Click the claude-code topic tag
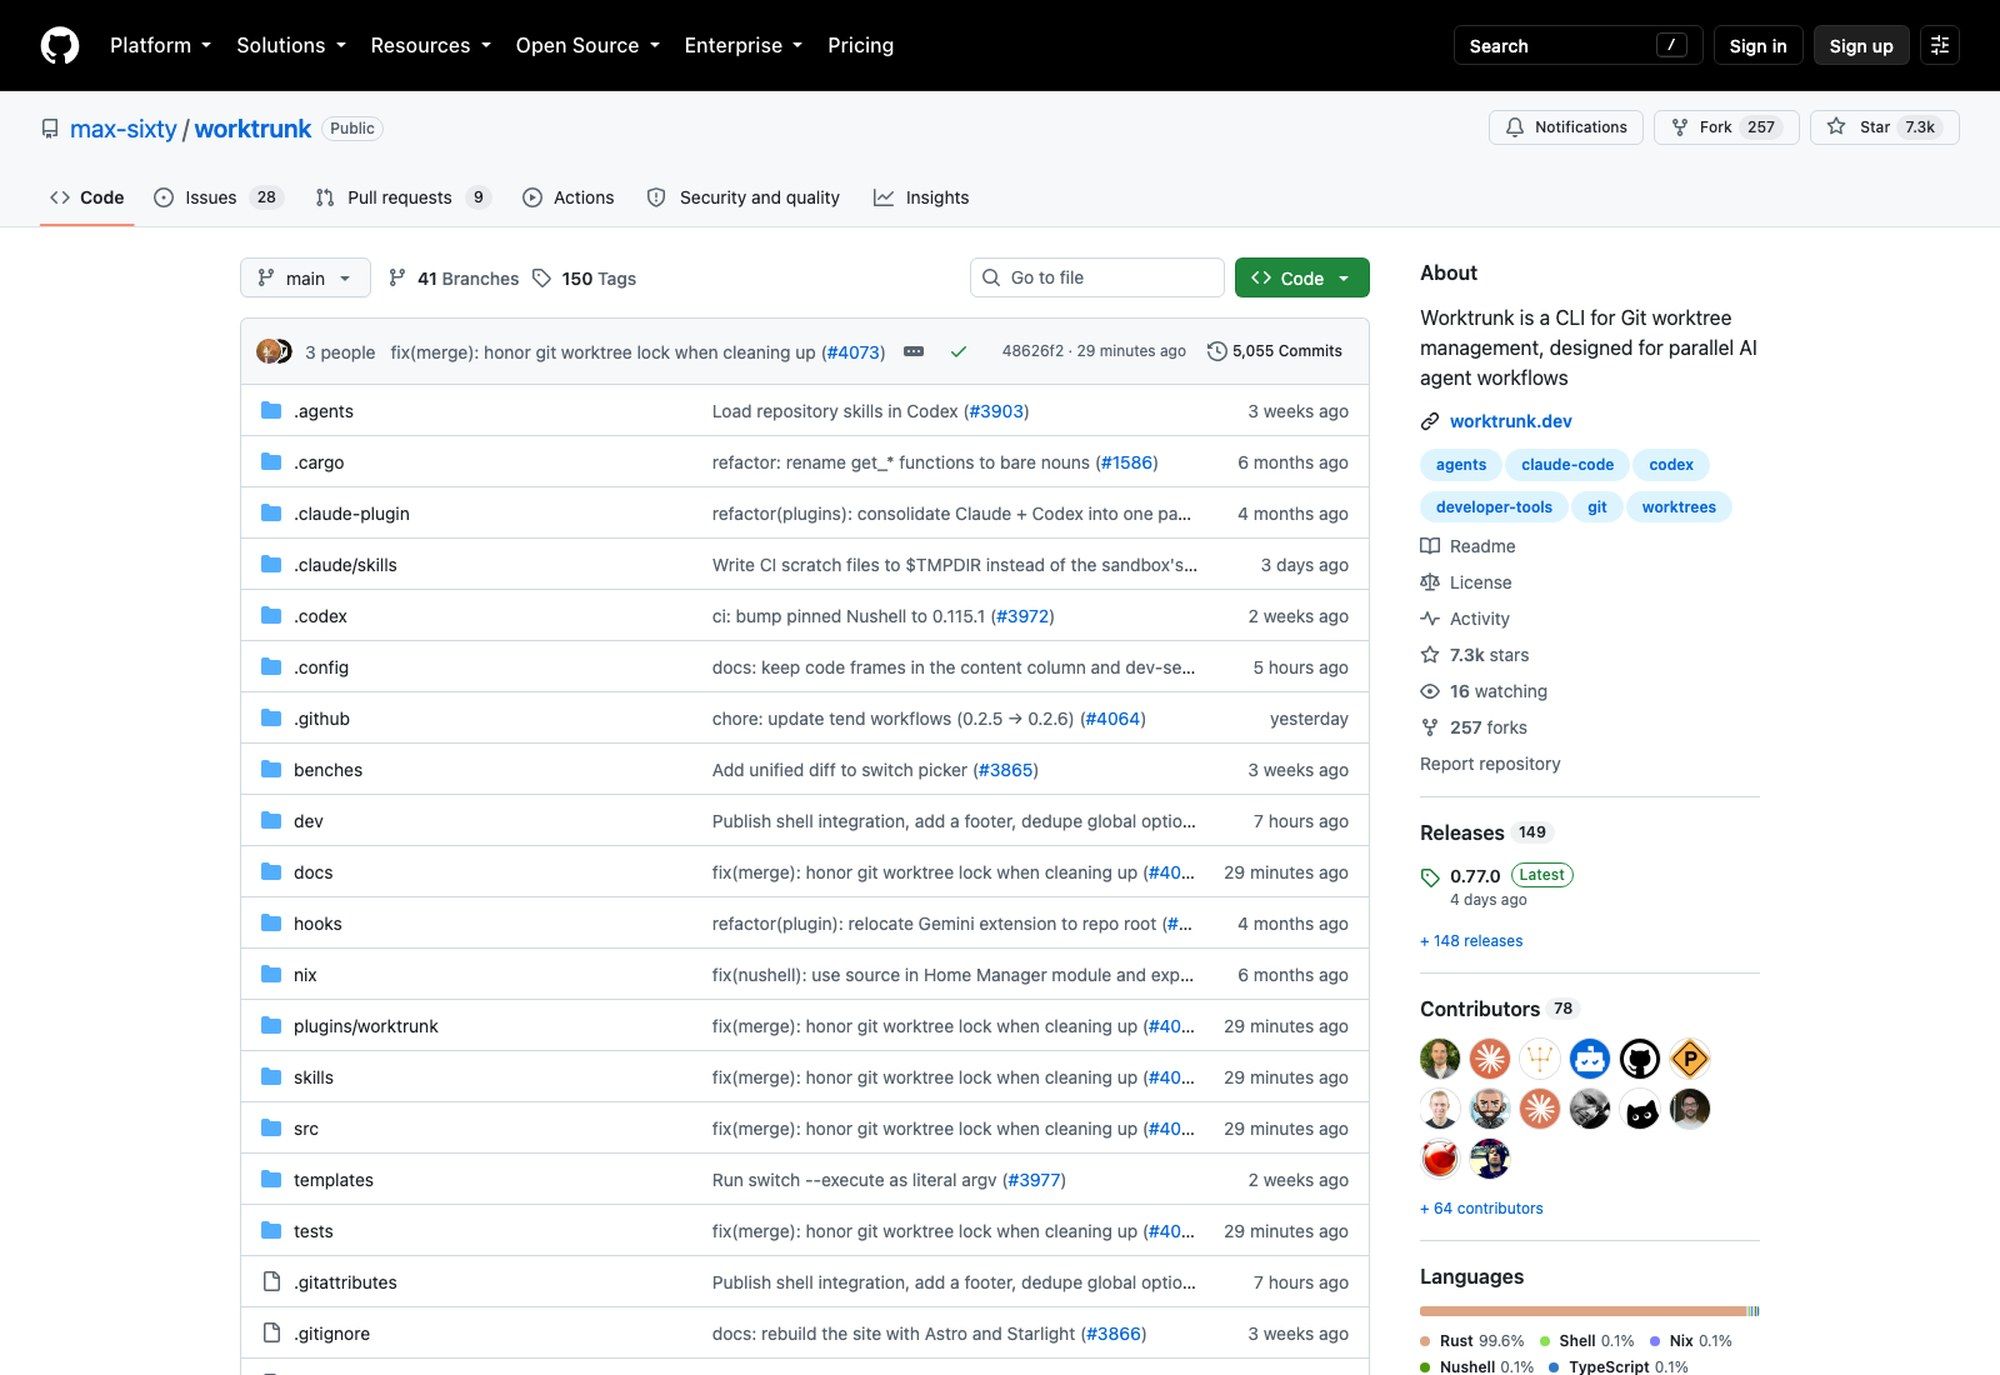 [1567, 465]
